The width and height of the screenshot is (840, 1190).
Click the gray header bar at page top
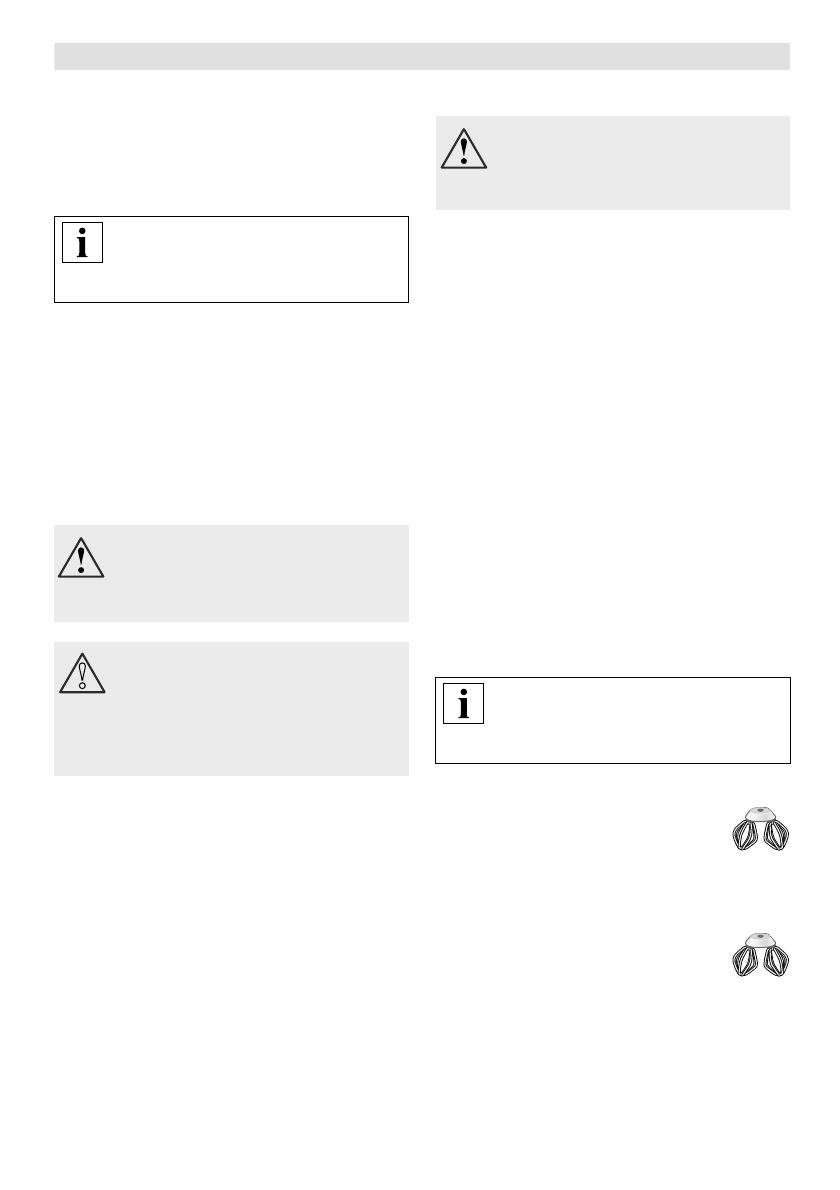click(x=421, y=56)
